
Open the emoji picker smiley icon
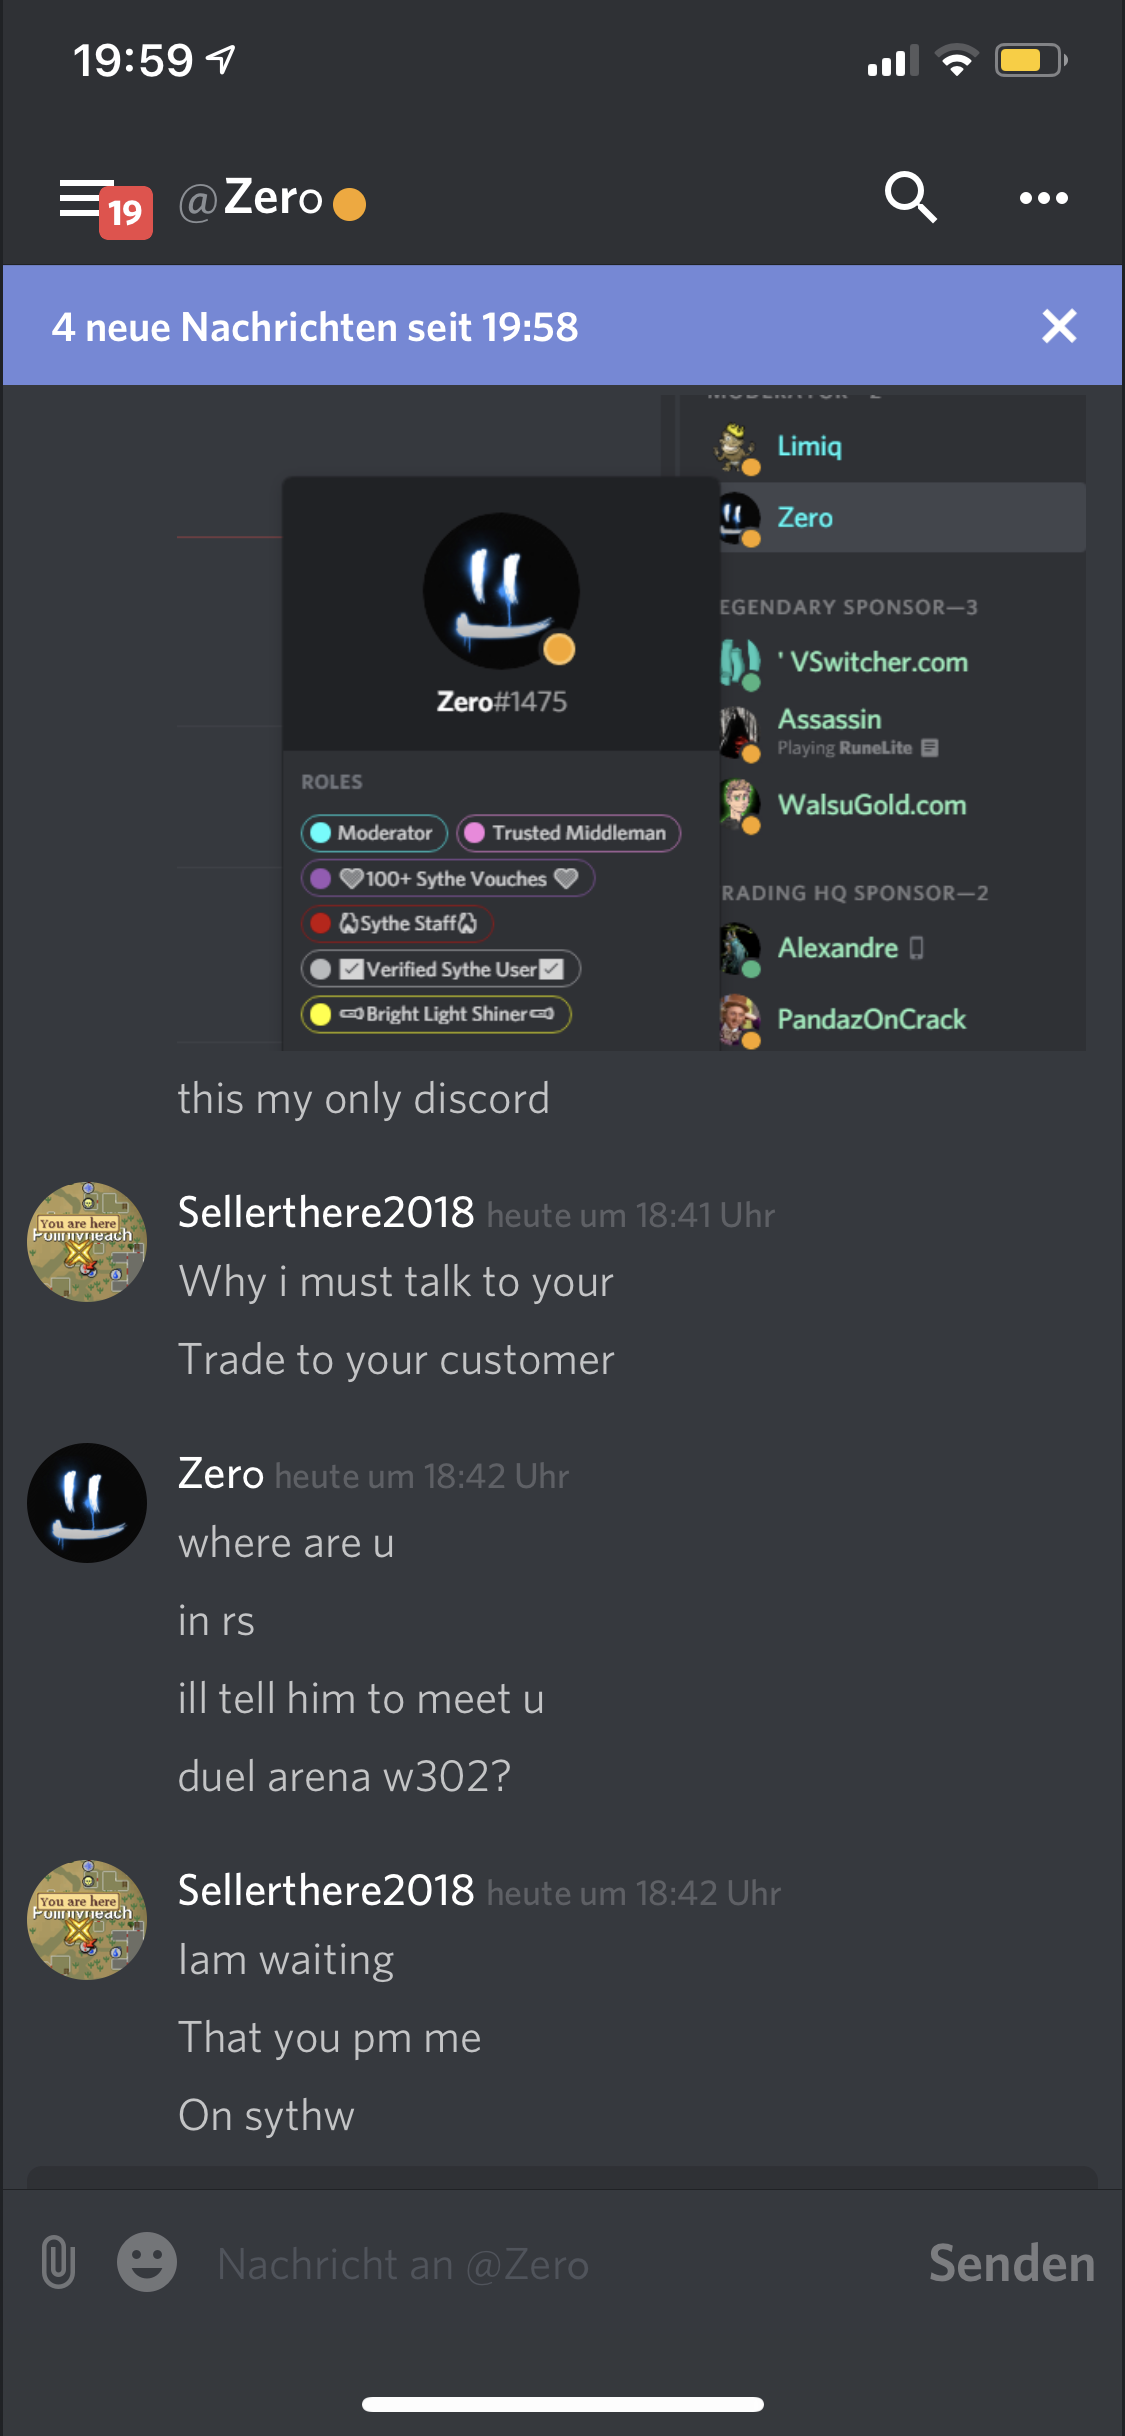point(147,2262)
